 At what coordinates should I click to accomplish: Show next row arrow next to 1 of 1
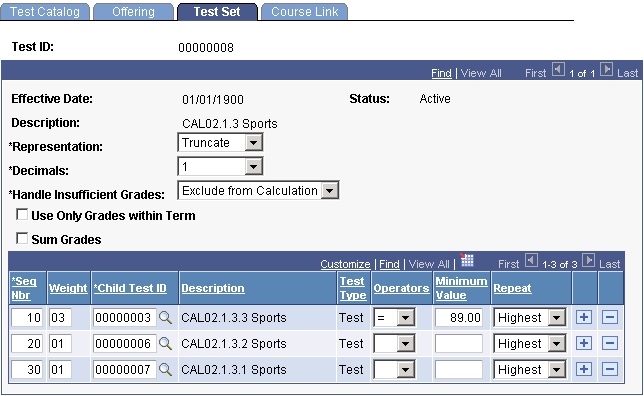coord(606,69)
